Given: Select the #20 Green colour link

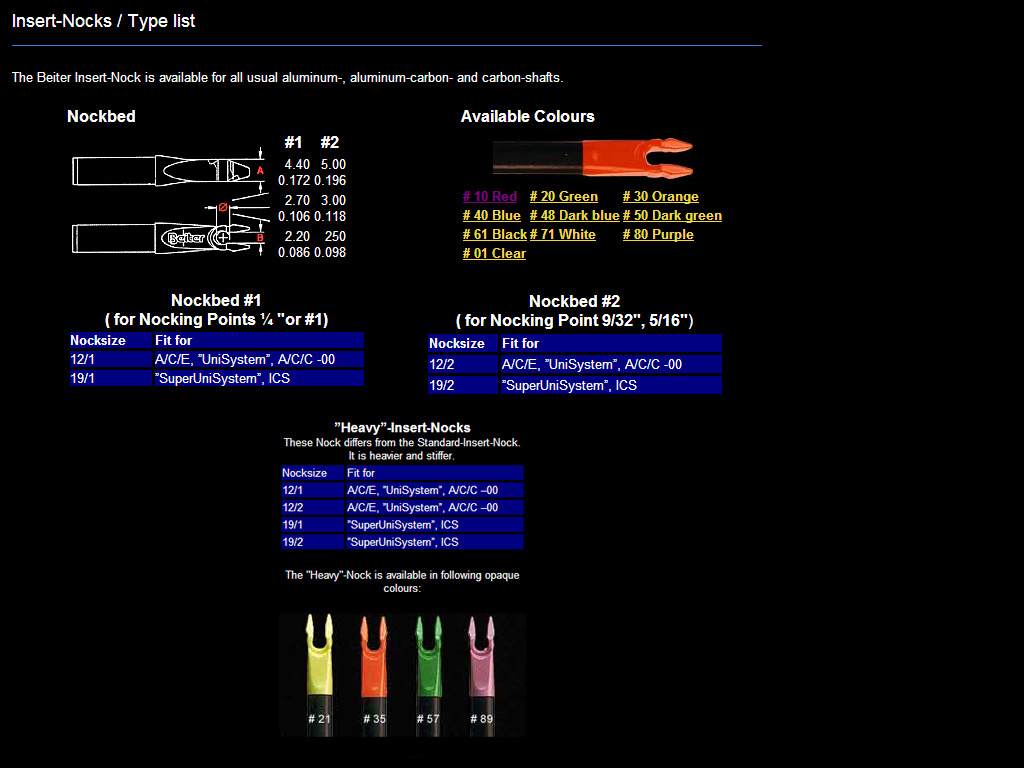Looking at the screenshot, I should coord(564,197).
